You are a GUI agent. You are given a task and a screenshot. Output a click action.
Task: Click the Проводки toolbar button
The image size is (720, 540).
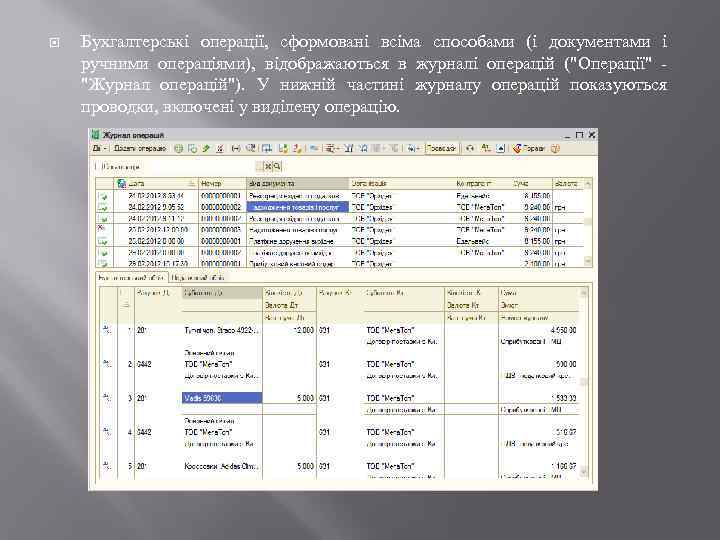[x=441, y=148]
